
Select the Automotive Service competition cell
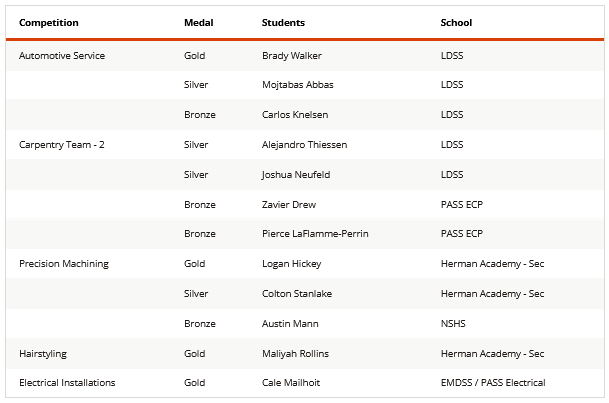[62, 56]
